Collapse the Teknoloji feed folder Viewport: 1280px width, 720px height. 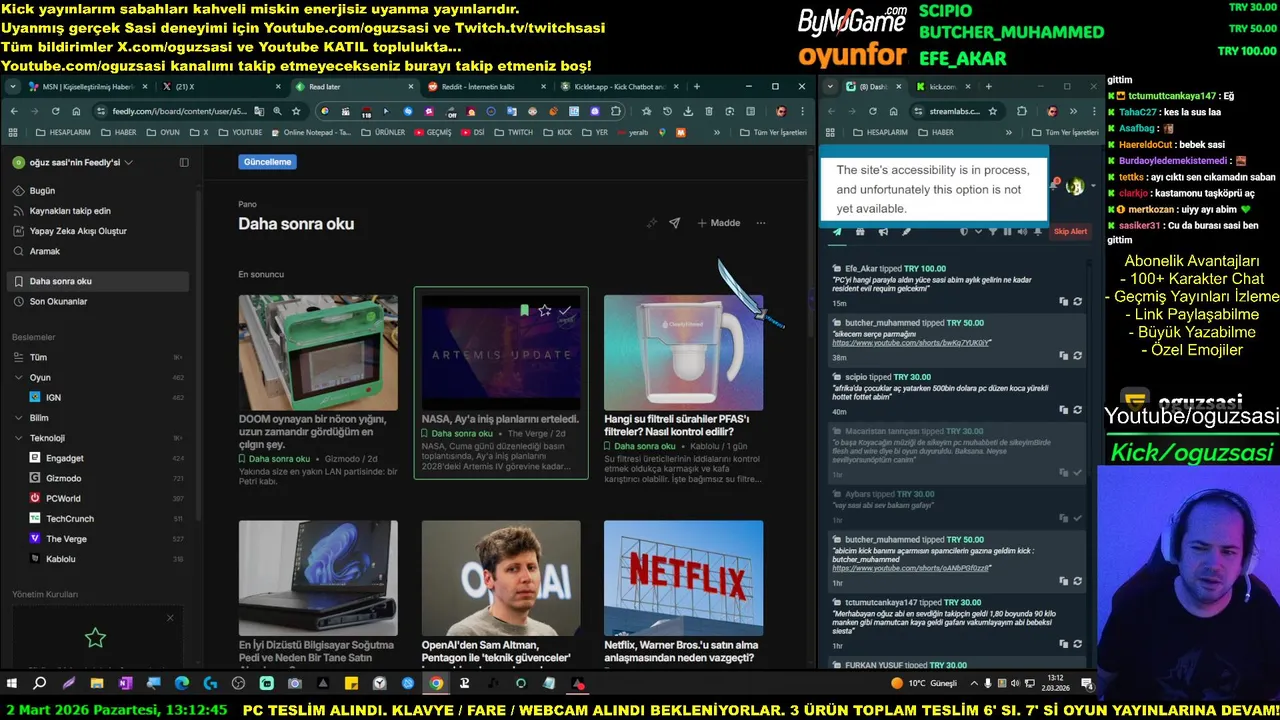[18, 438]
